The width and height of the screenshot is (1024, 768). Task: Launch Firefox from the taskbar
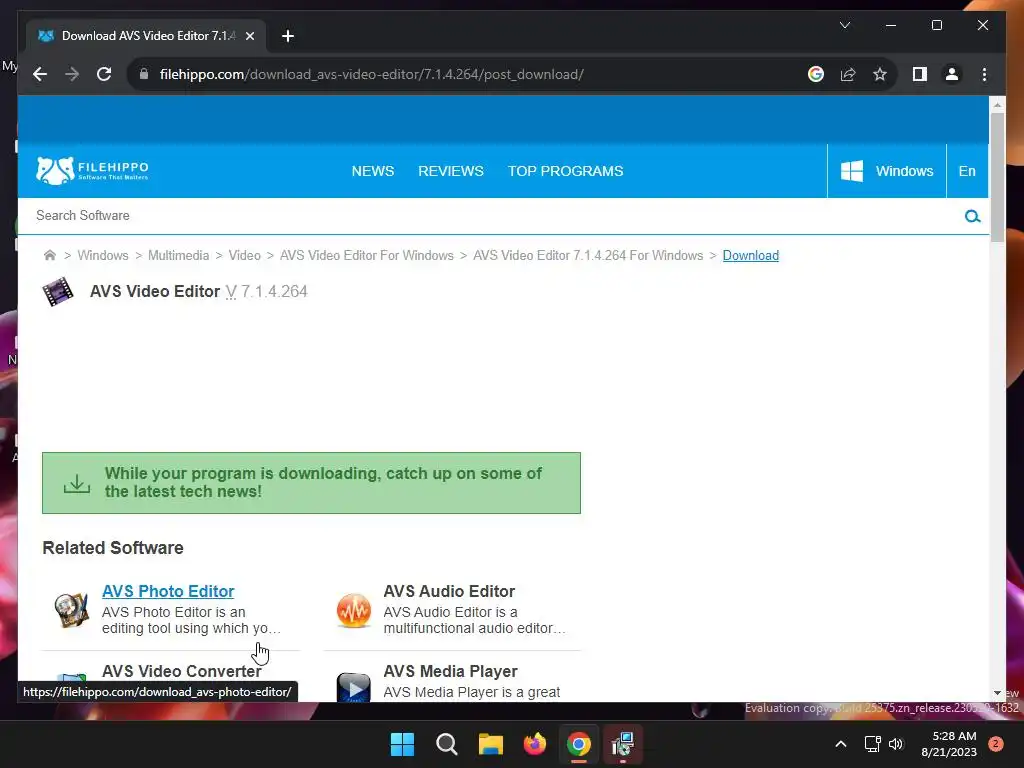pos(535,744)
